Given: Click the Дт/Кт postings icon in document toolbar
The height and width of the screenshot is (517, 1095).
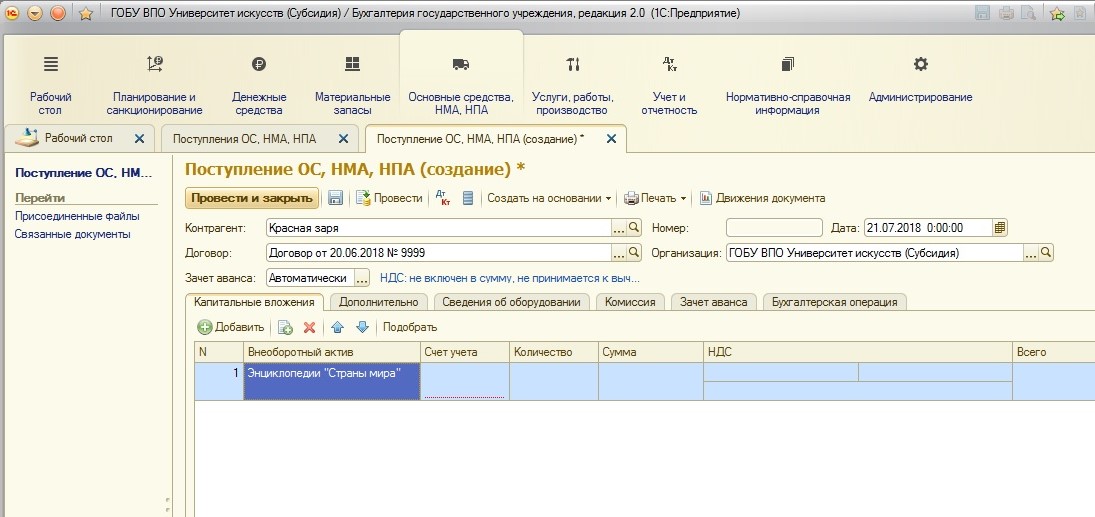Looking at the screenshot, I should [442, 198].
